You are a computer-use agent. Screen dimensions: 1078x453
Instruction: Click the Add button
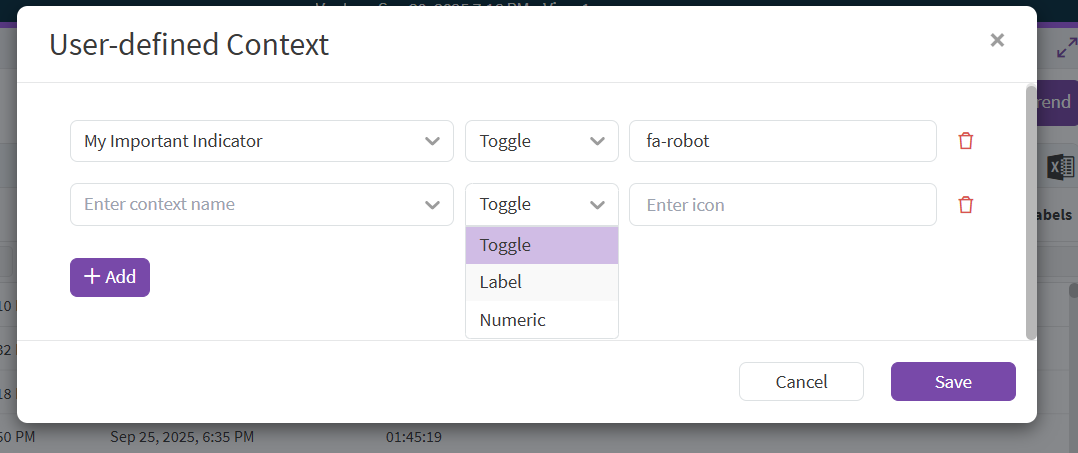point(110,277)
